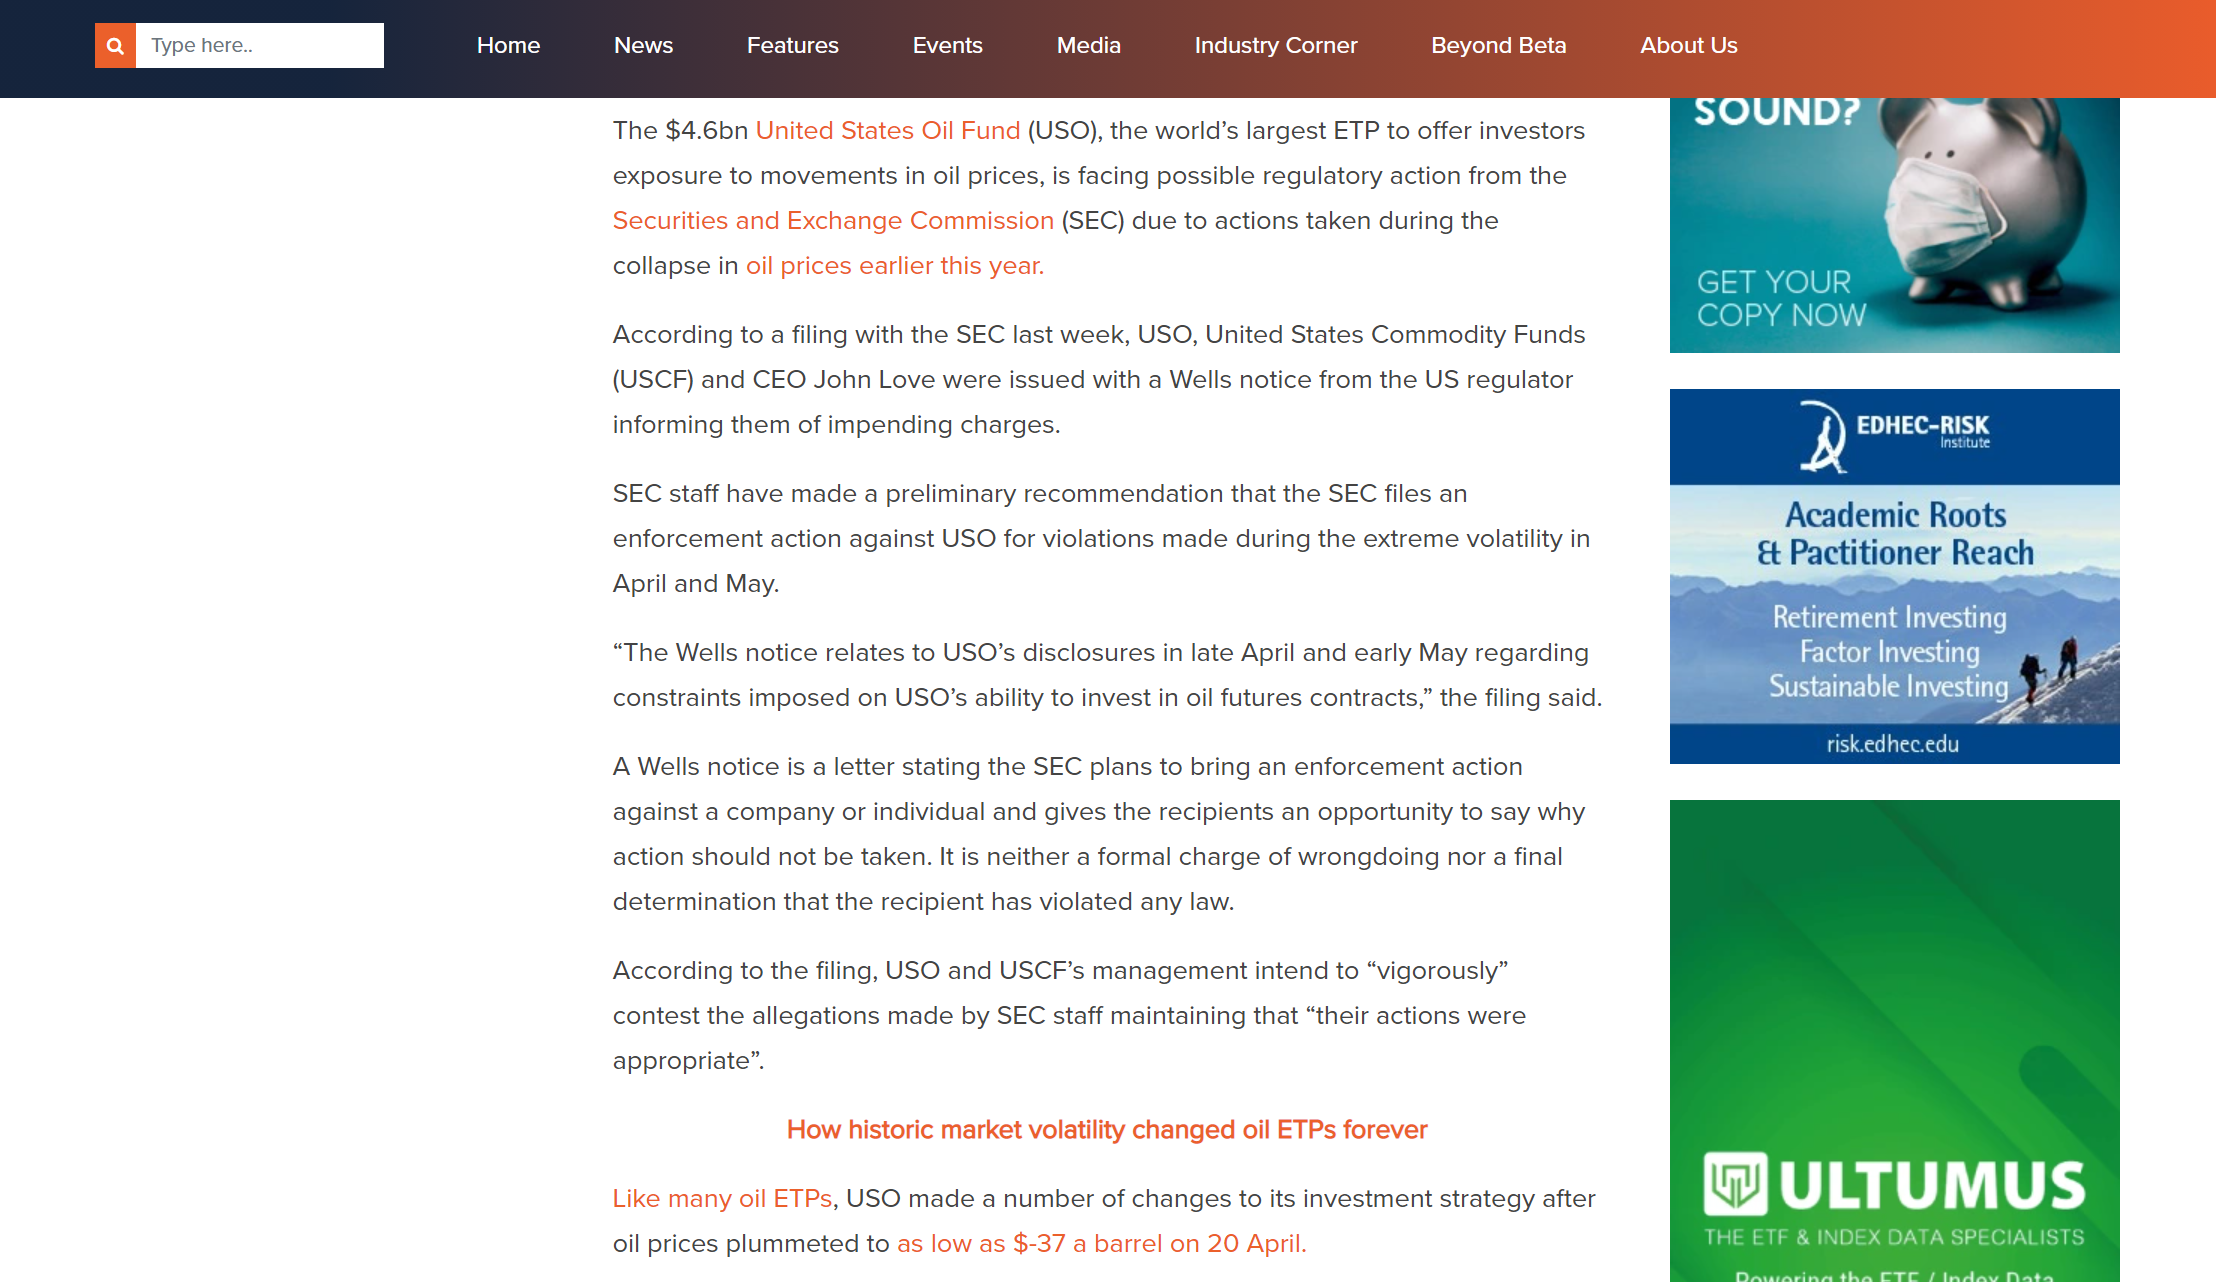The width and height of the screenshot is (2216, 1282).
Task: Click the piggy bank 'Get your copy now' ad
Action: point(1894,225)
